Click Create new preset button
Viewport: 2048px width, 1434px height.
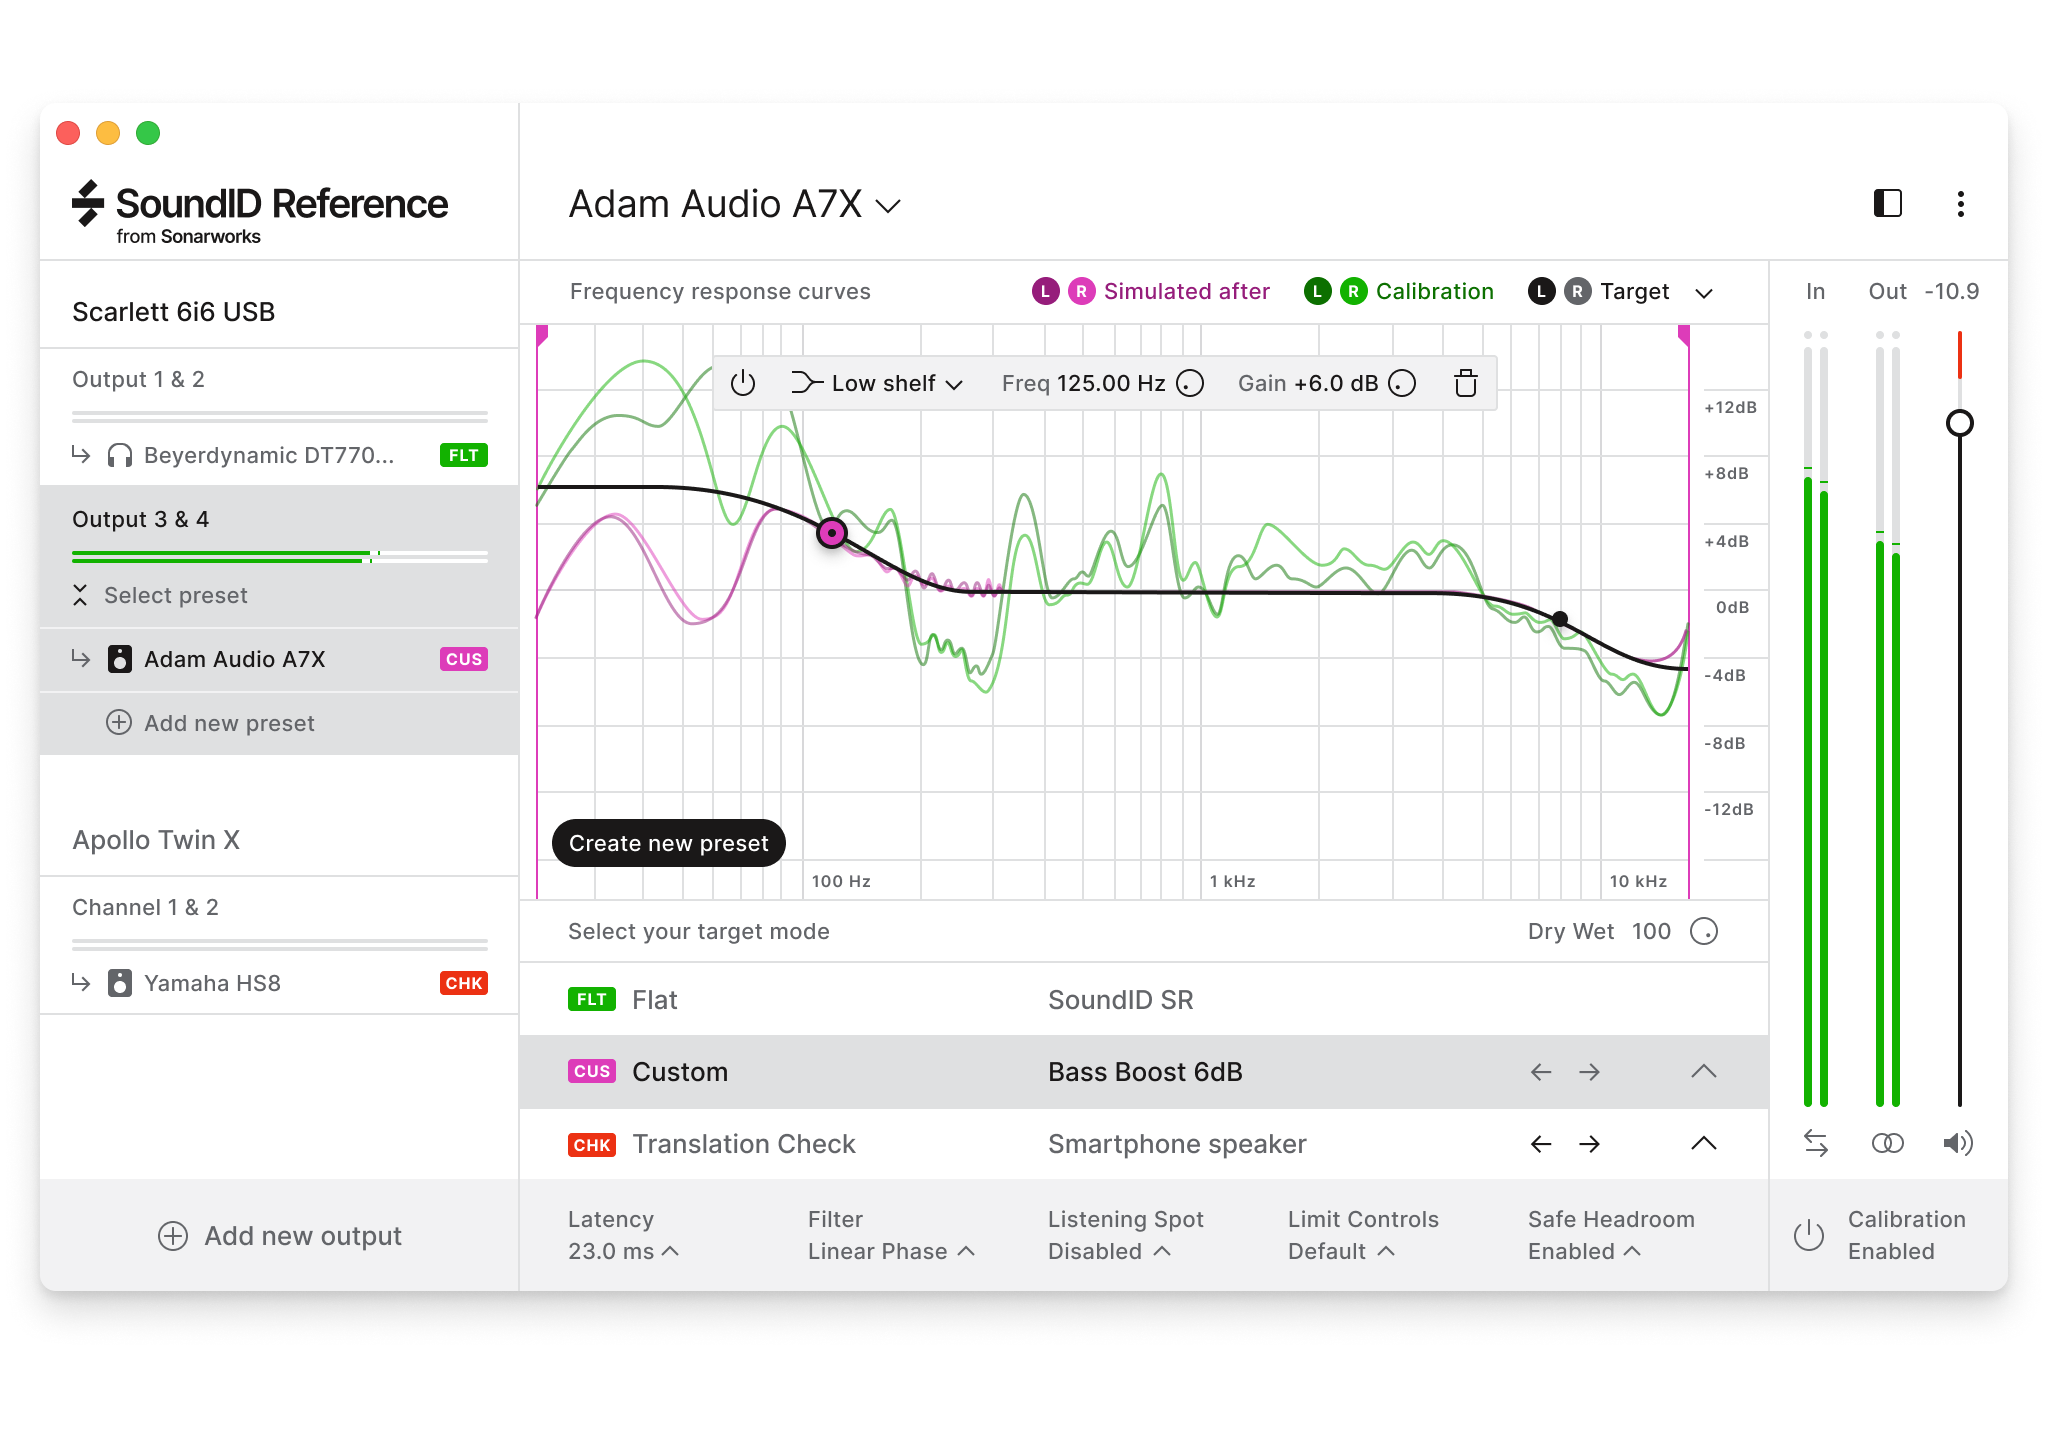[668, 843]
